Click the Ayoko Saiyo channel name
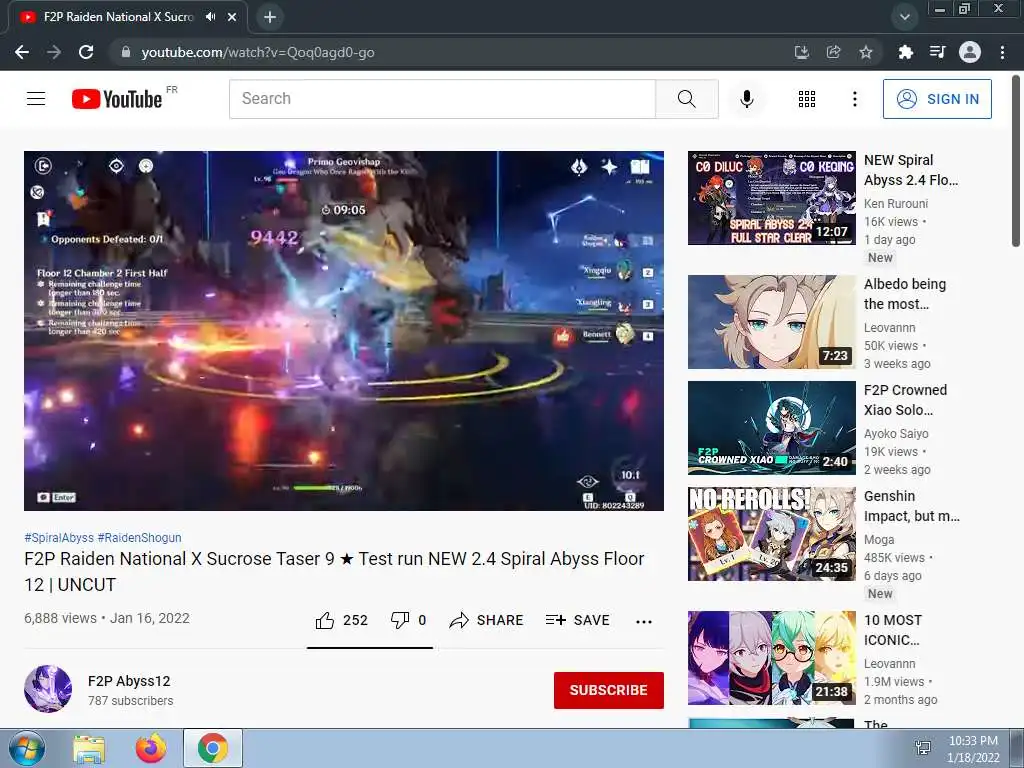The height and width of the screenshot is (768, 1024). click(896, 434)
